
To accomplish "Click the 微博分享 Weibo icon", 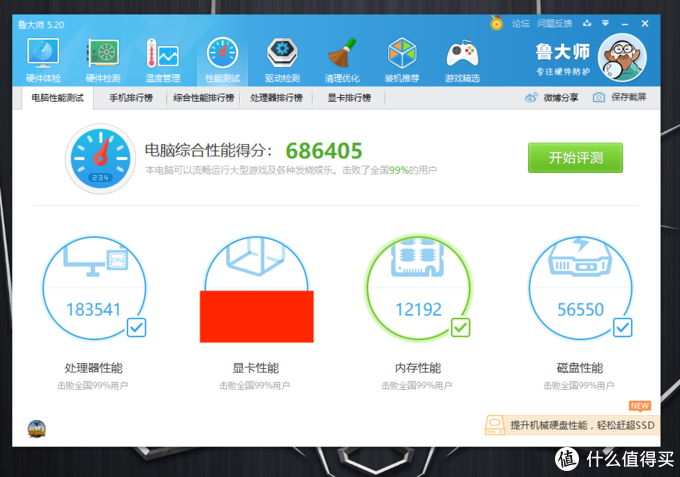I will (531, 98).
